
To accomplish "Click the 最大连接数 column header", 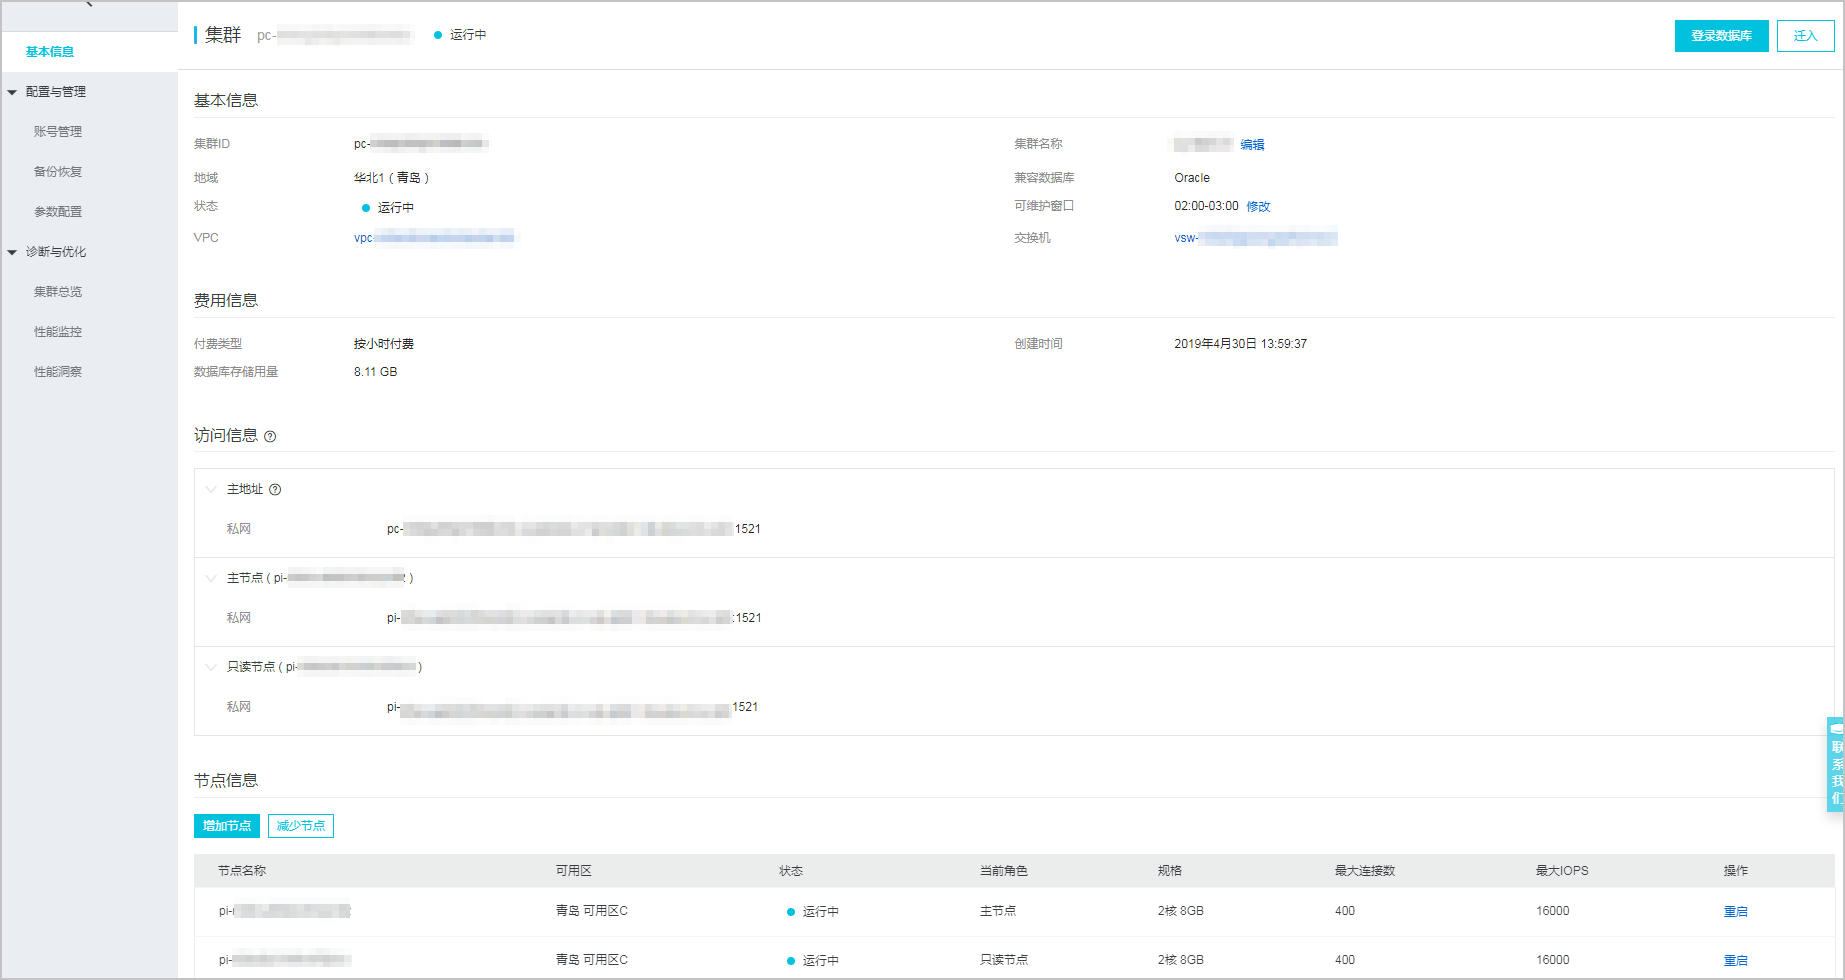I will point(1365,871).
